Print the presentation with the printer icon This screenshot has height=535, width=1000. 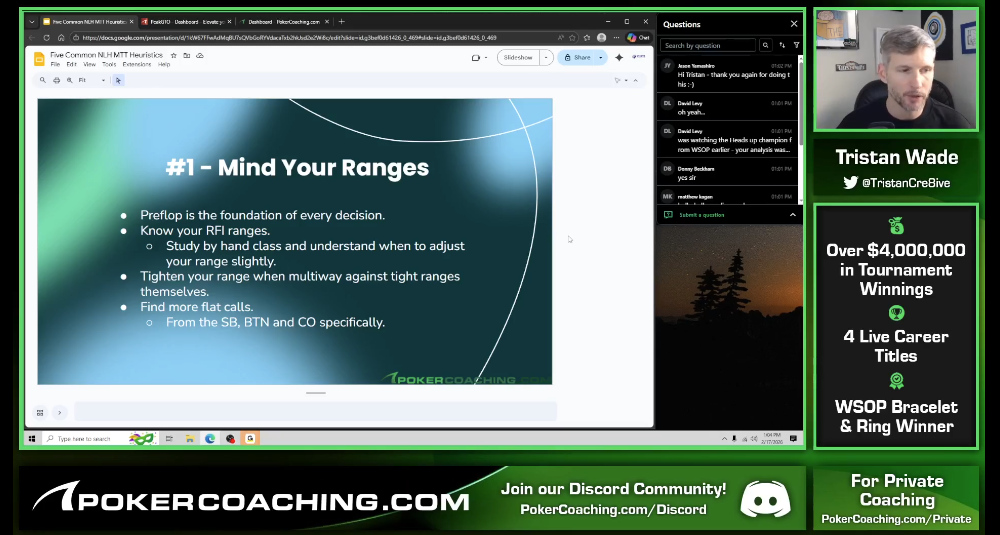point(56,80)
